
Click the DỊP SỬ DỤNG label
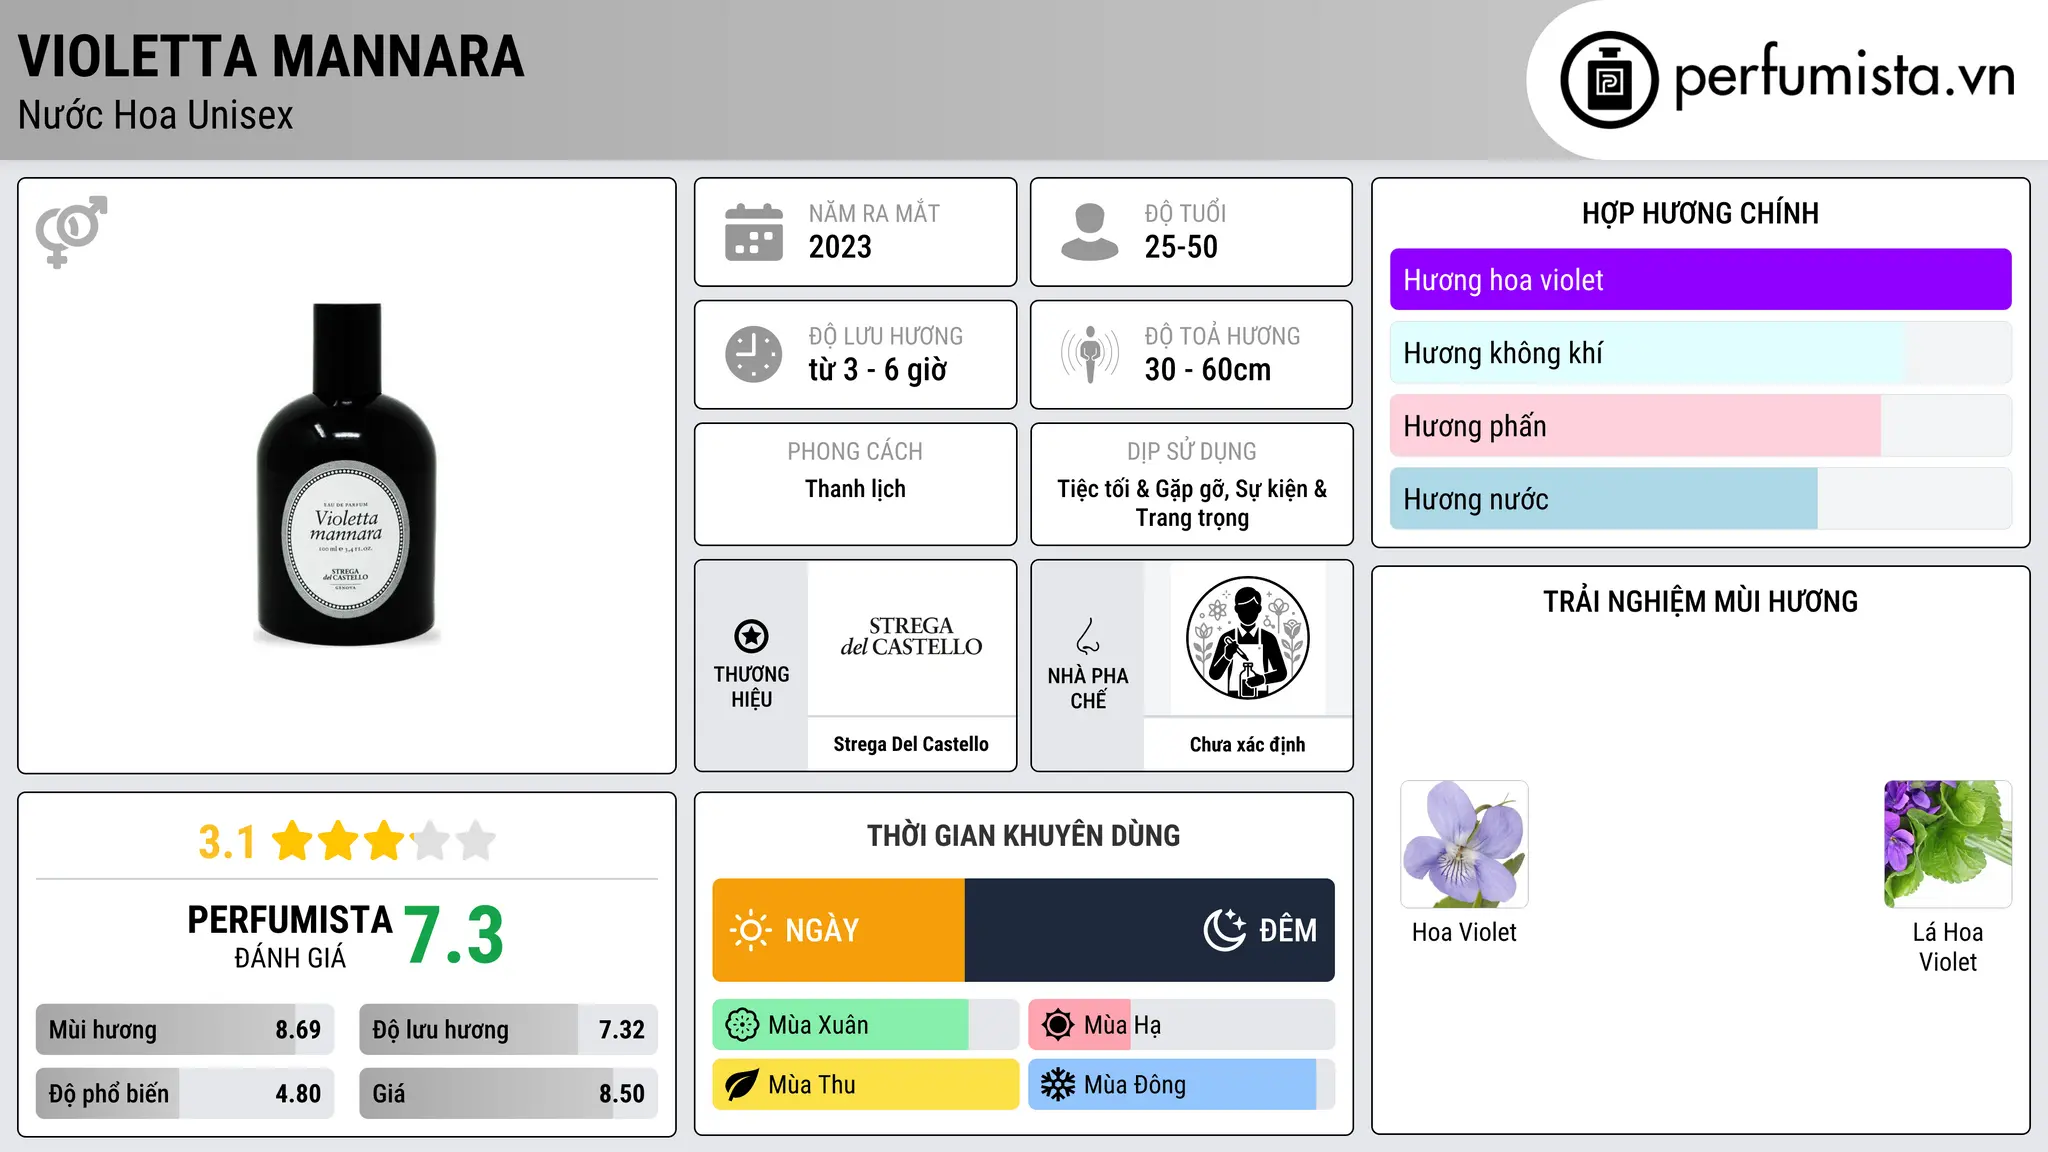coord(1192,452)
